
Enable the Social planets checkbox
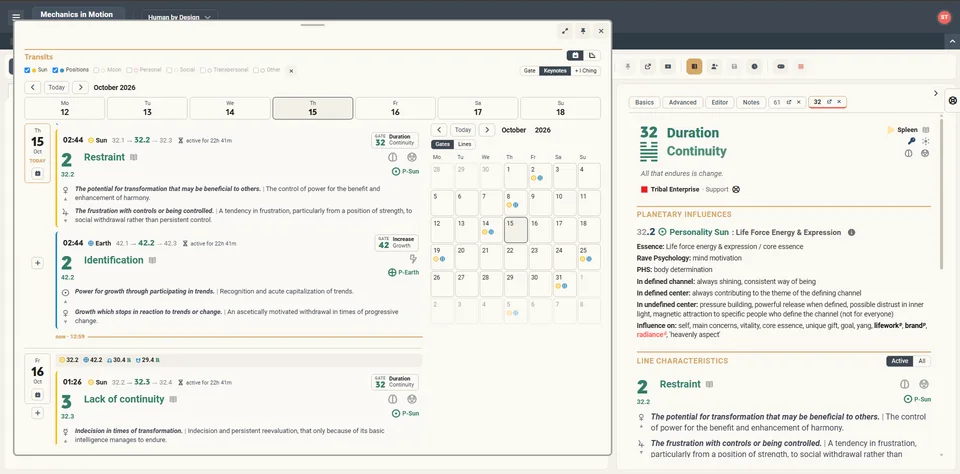(169, 70)
